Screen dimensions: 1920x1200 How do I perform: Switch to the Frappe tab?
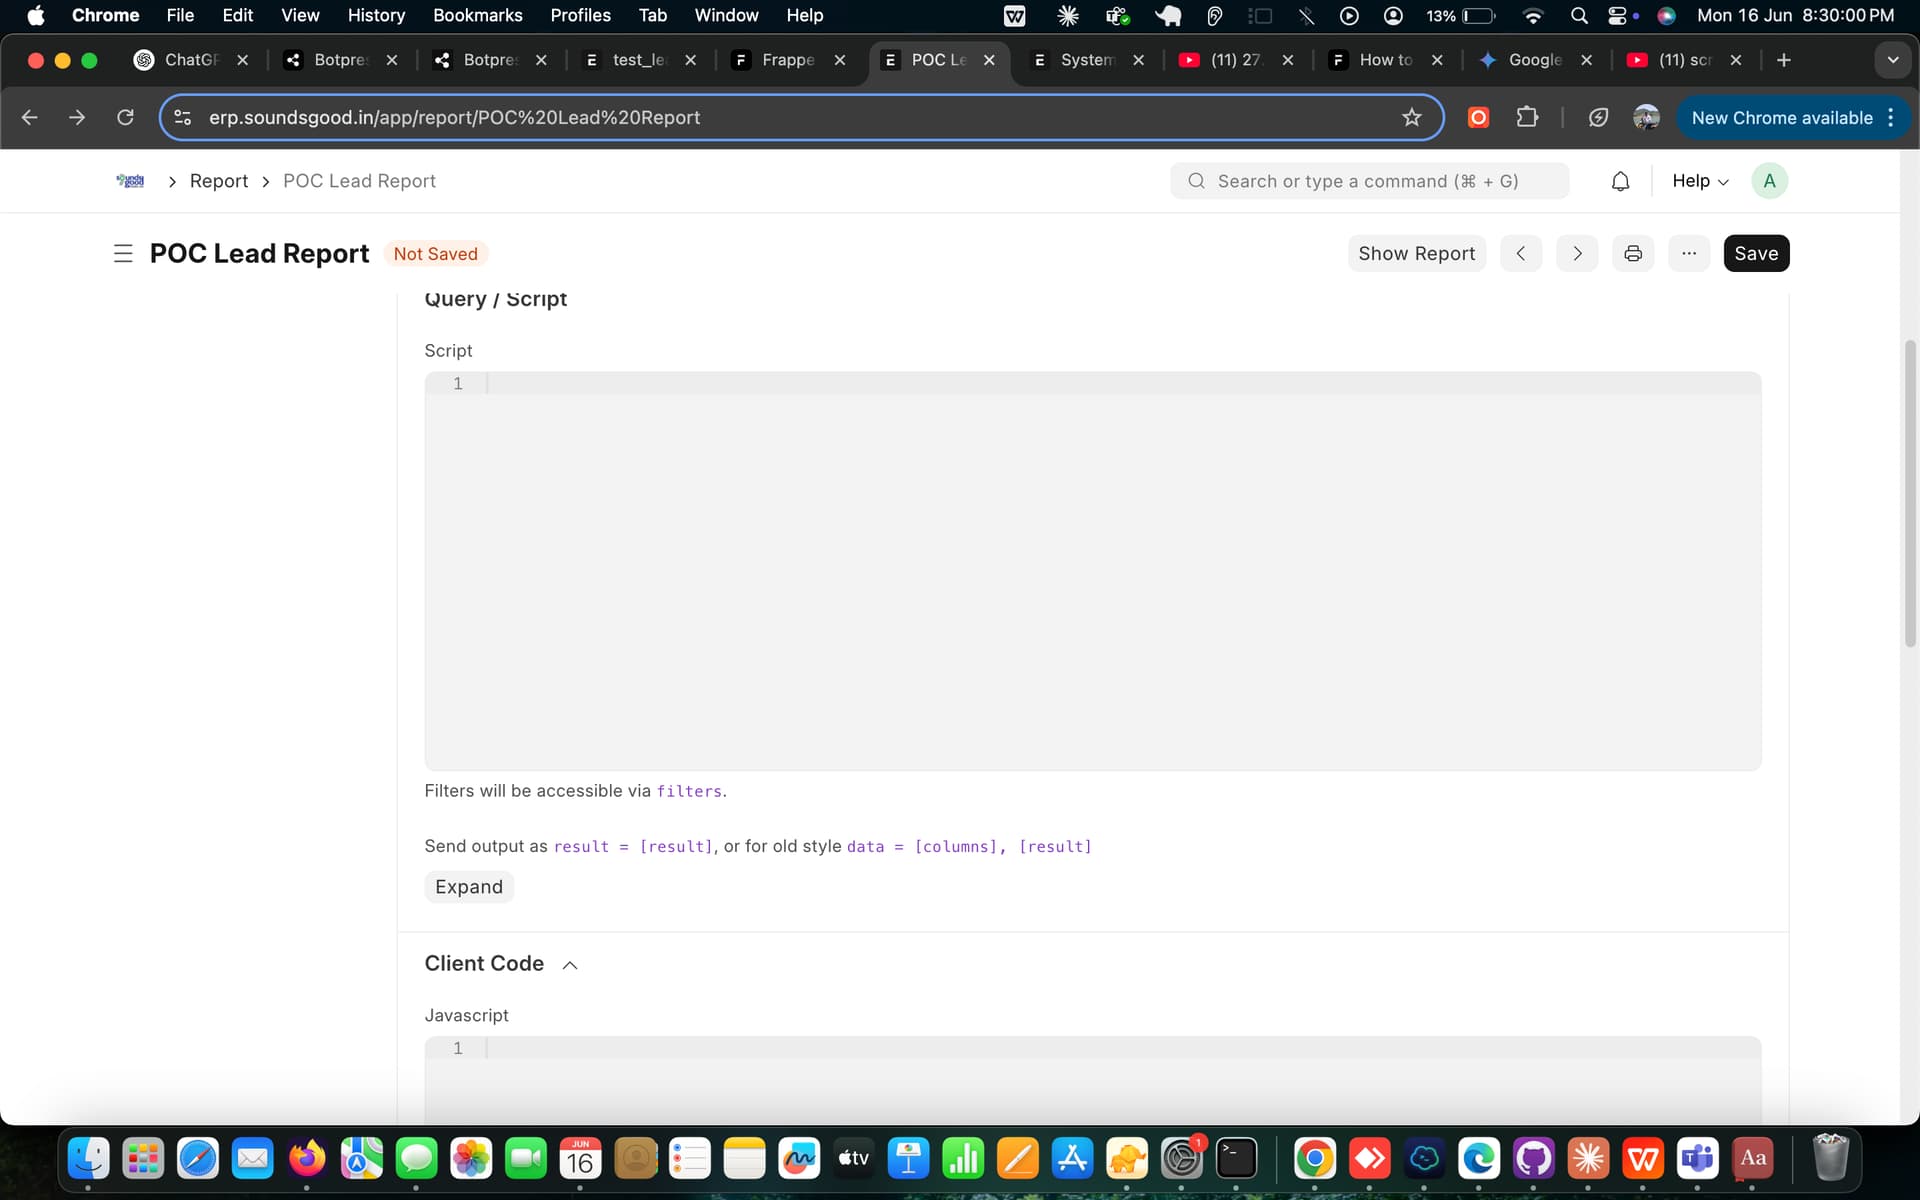[x=788, y=60]
